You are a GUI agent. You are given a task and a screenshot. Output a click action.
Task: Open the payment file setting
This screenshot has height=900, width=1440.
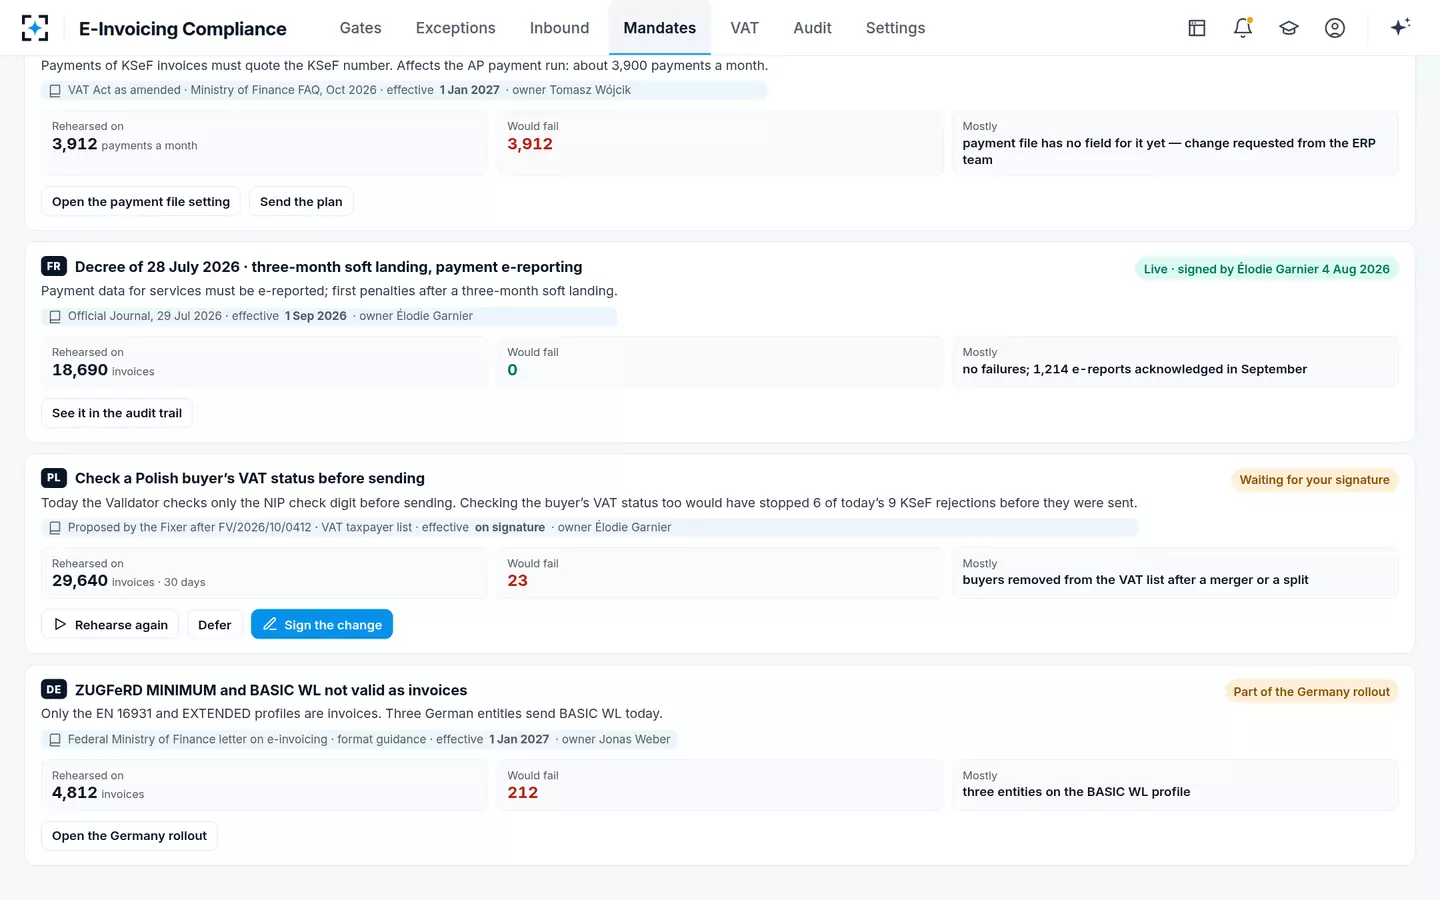(141, 201)
